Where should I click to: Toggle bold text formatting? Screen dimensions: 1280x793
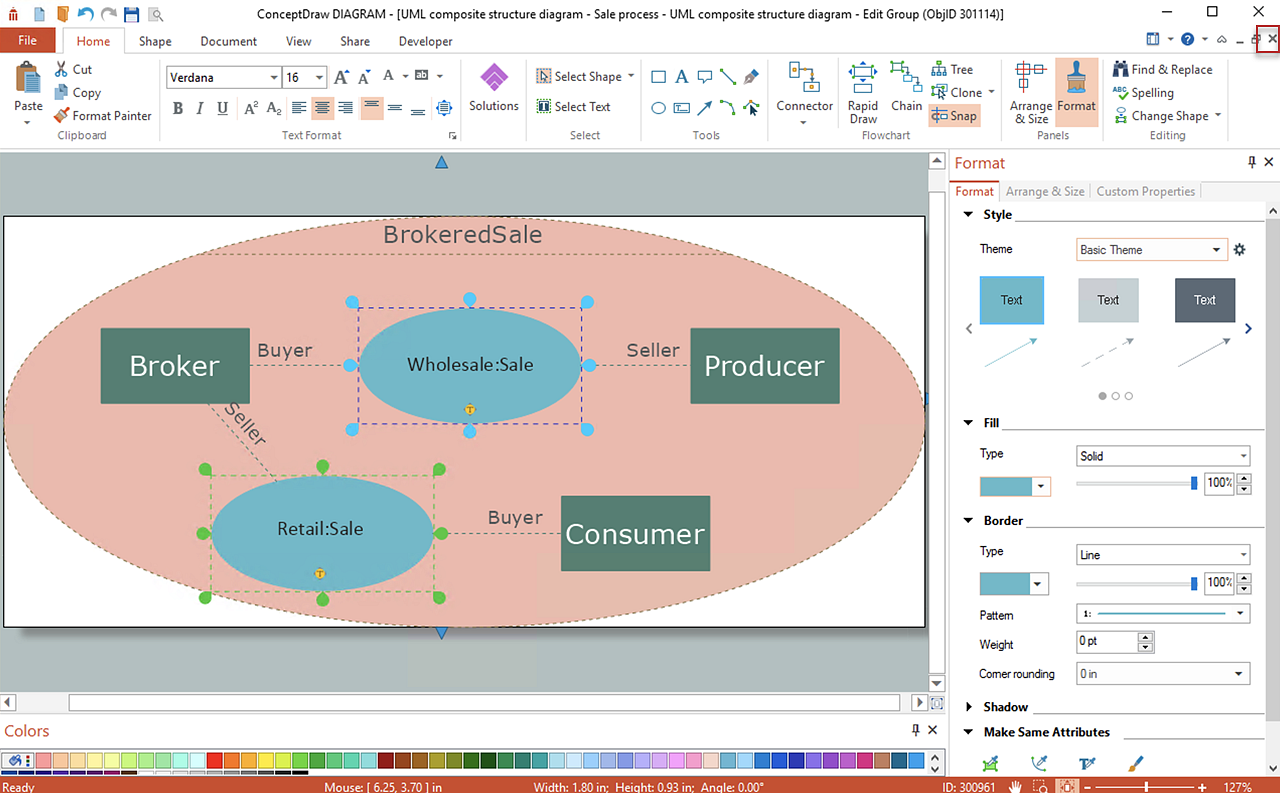coord(178,109)
